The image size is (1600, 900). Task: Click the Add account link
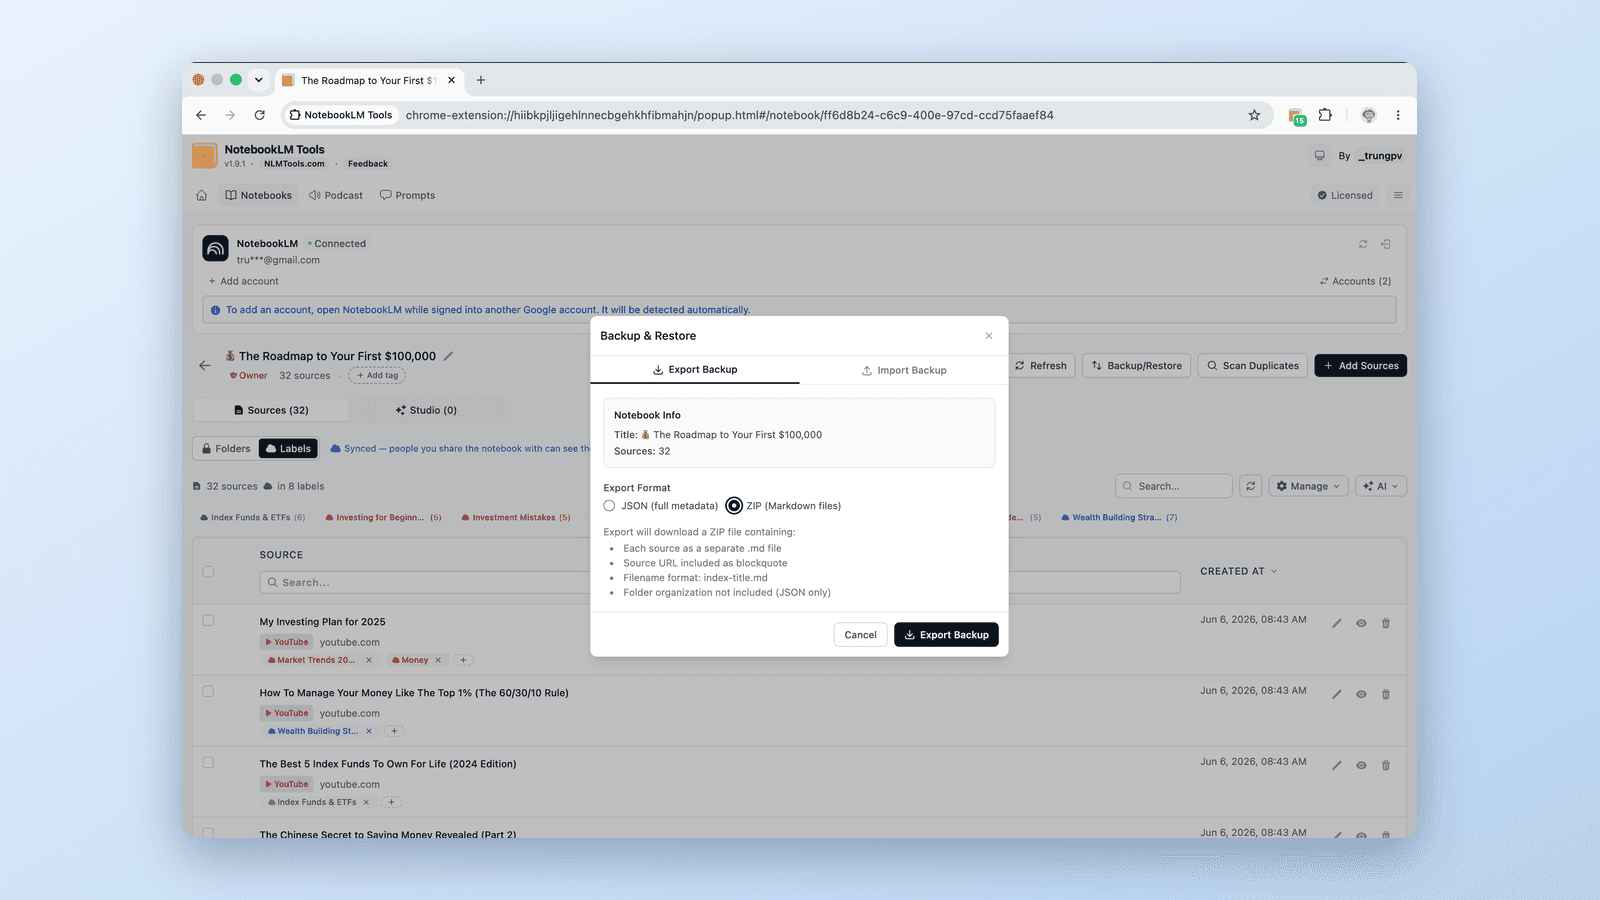point(244,282)
